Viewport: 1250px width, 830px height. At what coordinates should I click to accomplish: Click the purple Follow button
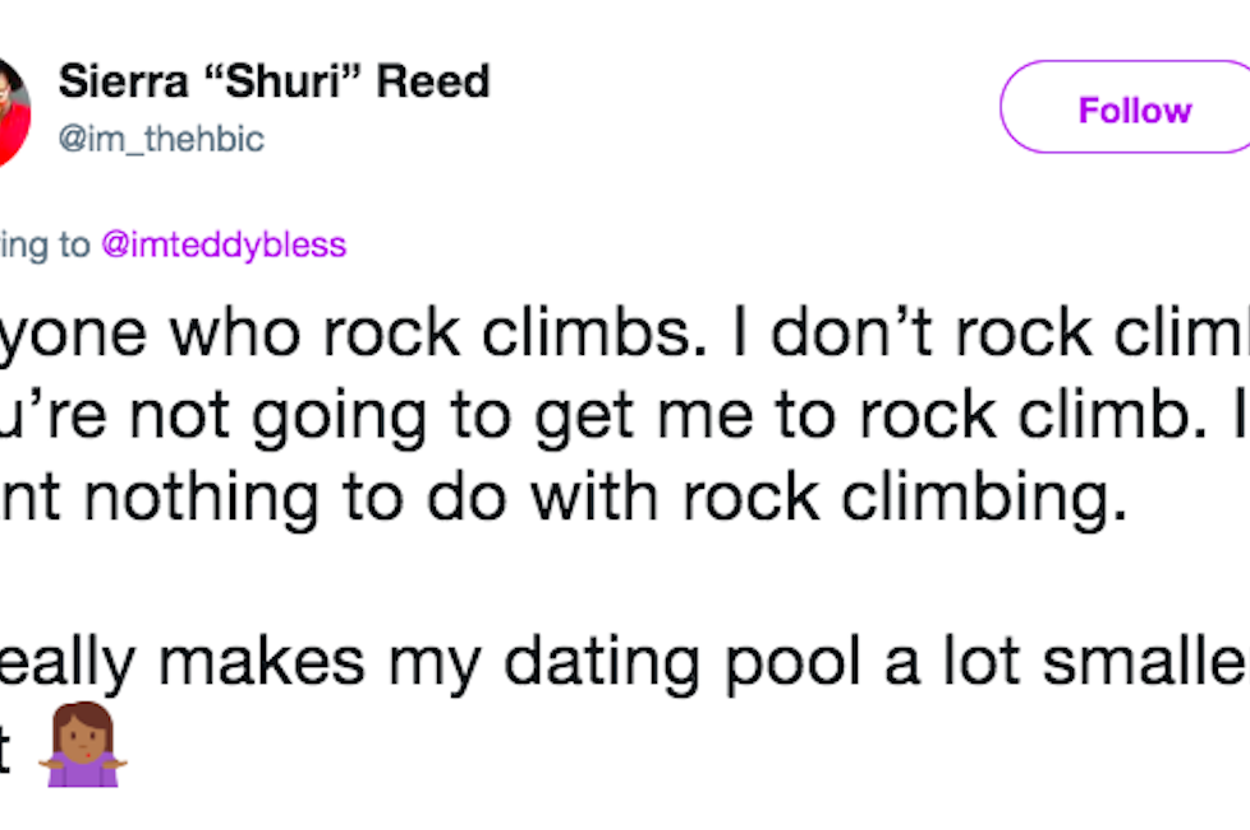click(x=1133, y=109)
